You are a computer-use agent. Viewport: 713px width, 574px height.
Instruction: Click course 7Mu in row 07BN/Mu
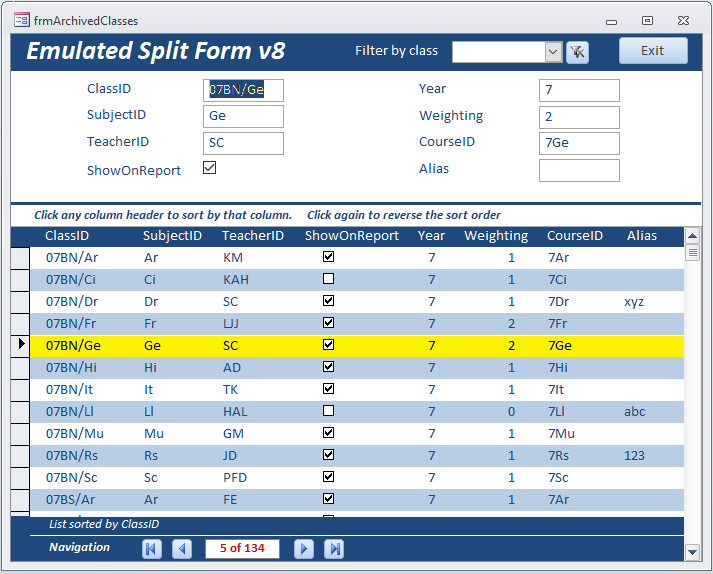tap(561, 433)
